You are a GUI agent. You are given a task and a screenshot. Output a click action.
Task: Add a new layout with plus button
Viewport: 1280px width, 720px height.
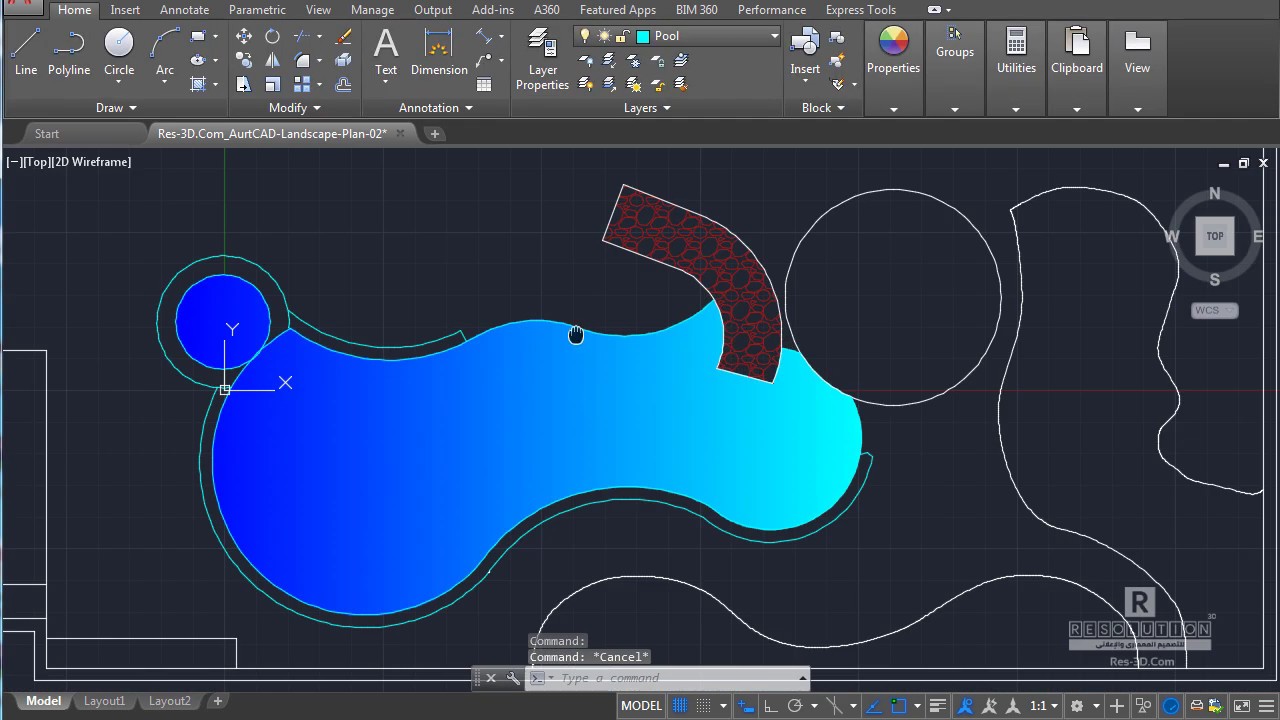[x=217, y=701]
